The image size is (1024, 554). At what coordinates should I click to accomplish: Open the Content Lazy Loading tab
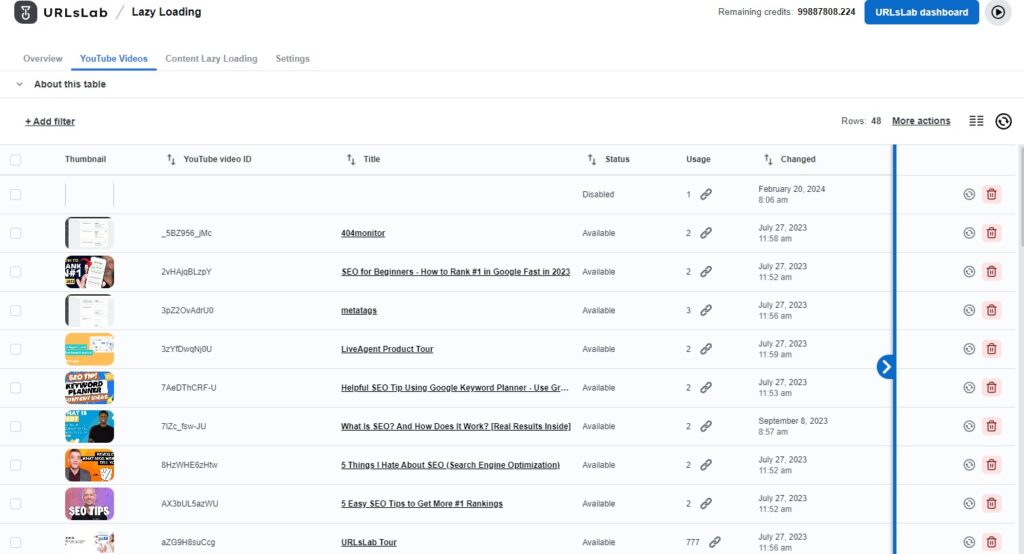(211, 59)
